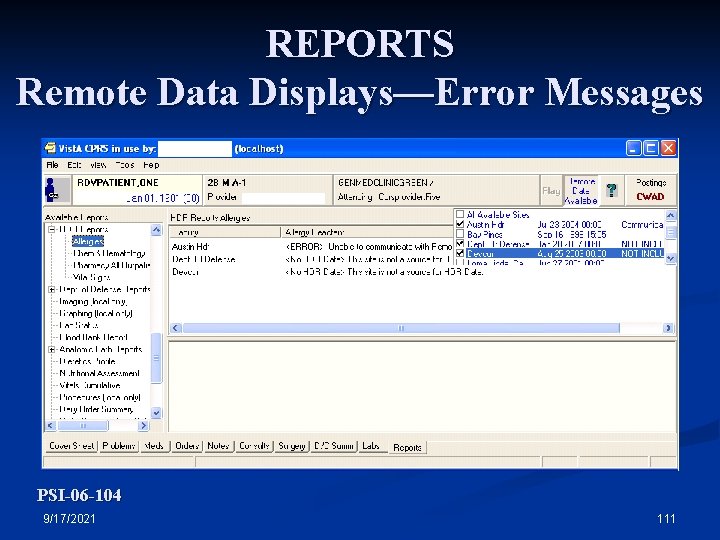Switch to the Cover Sheet tab

pyautogui.click(x=71, y=446)
